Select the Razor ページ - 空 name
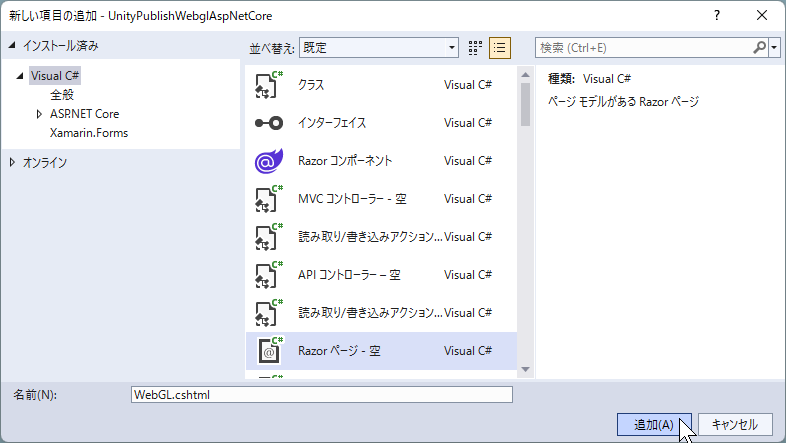Image resolution: width=786 pixels, height=443 pixels. 339,351
